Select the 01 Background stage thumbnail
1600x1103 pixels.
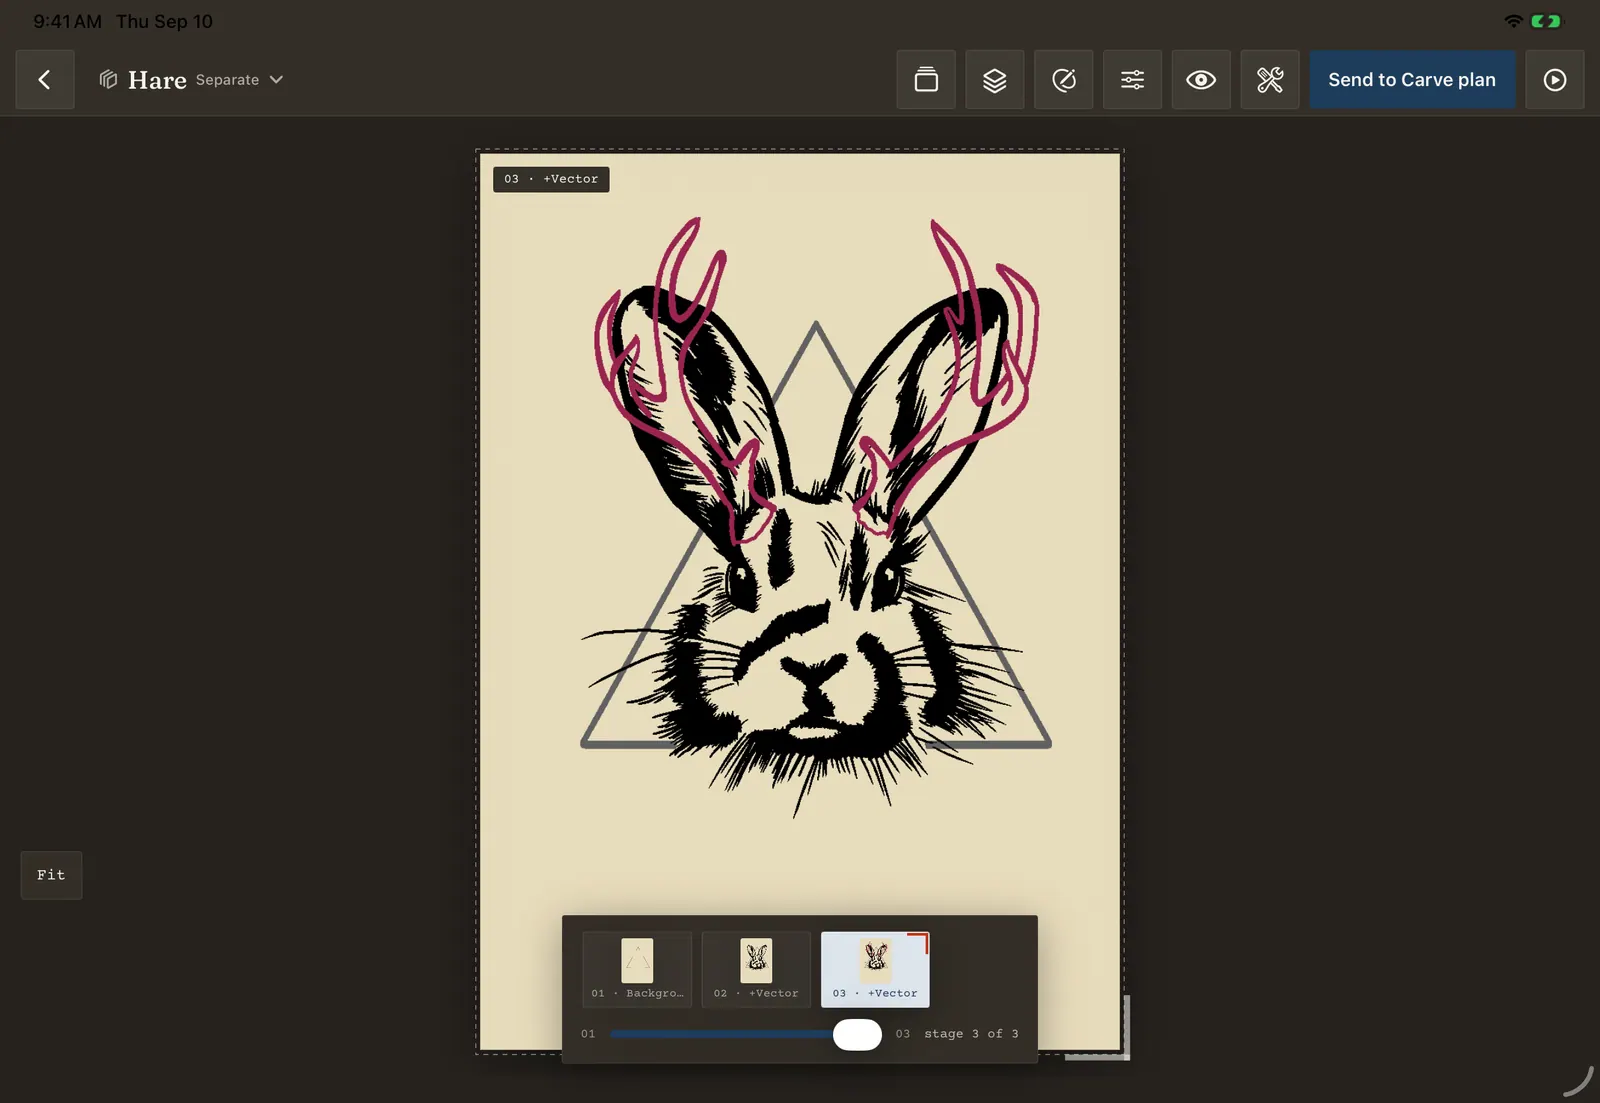637,969
